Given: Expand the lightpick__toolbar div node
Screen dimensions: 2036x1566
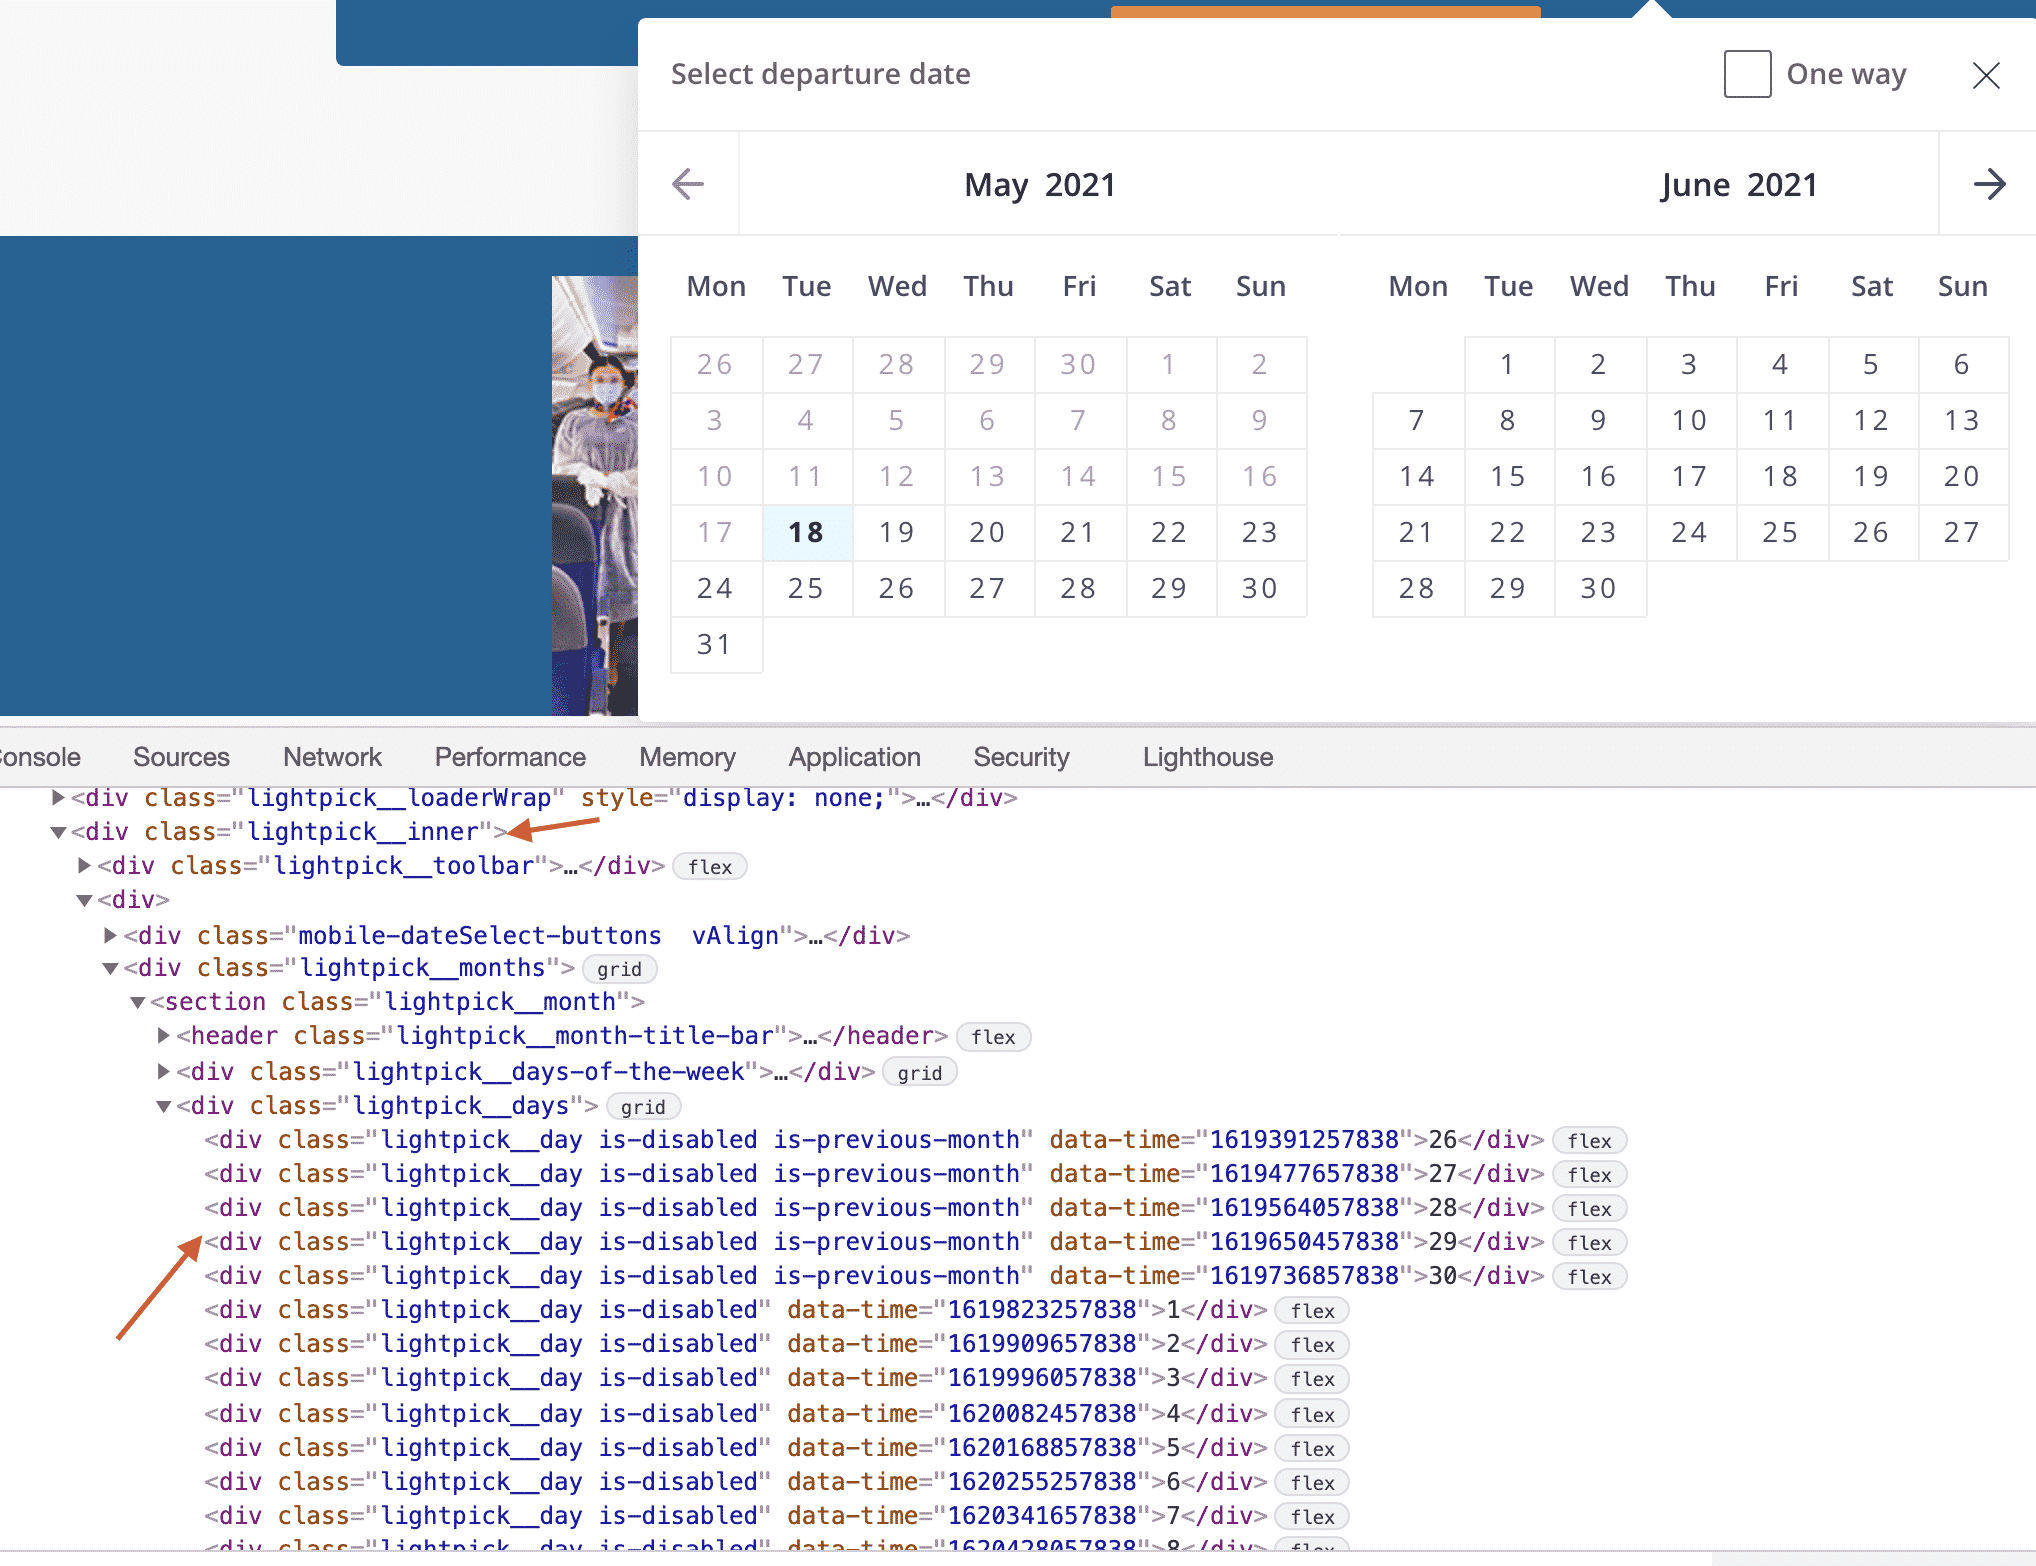Looking at the screenshot, I should point(85,866).
